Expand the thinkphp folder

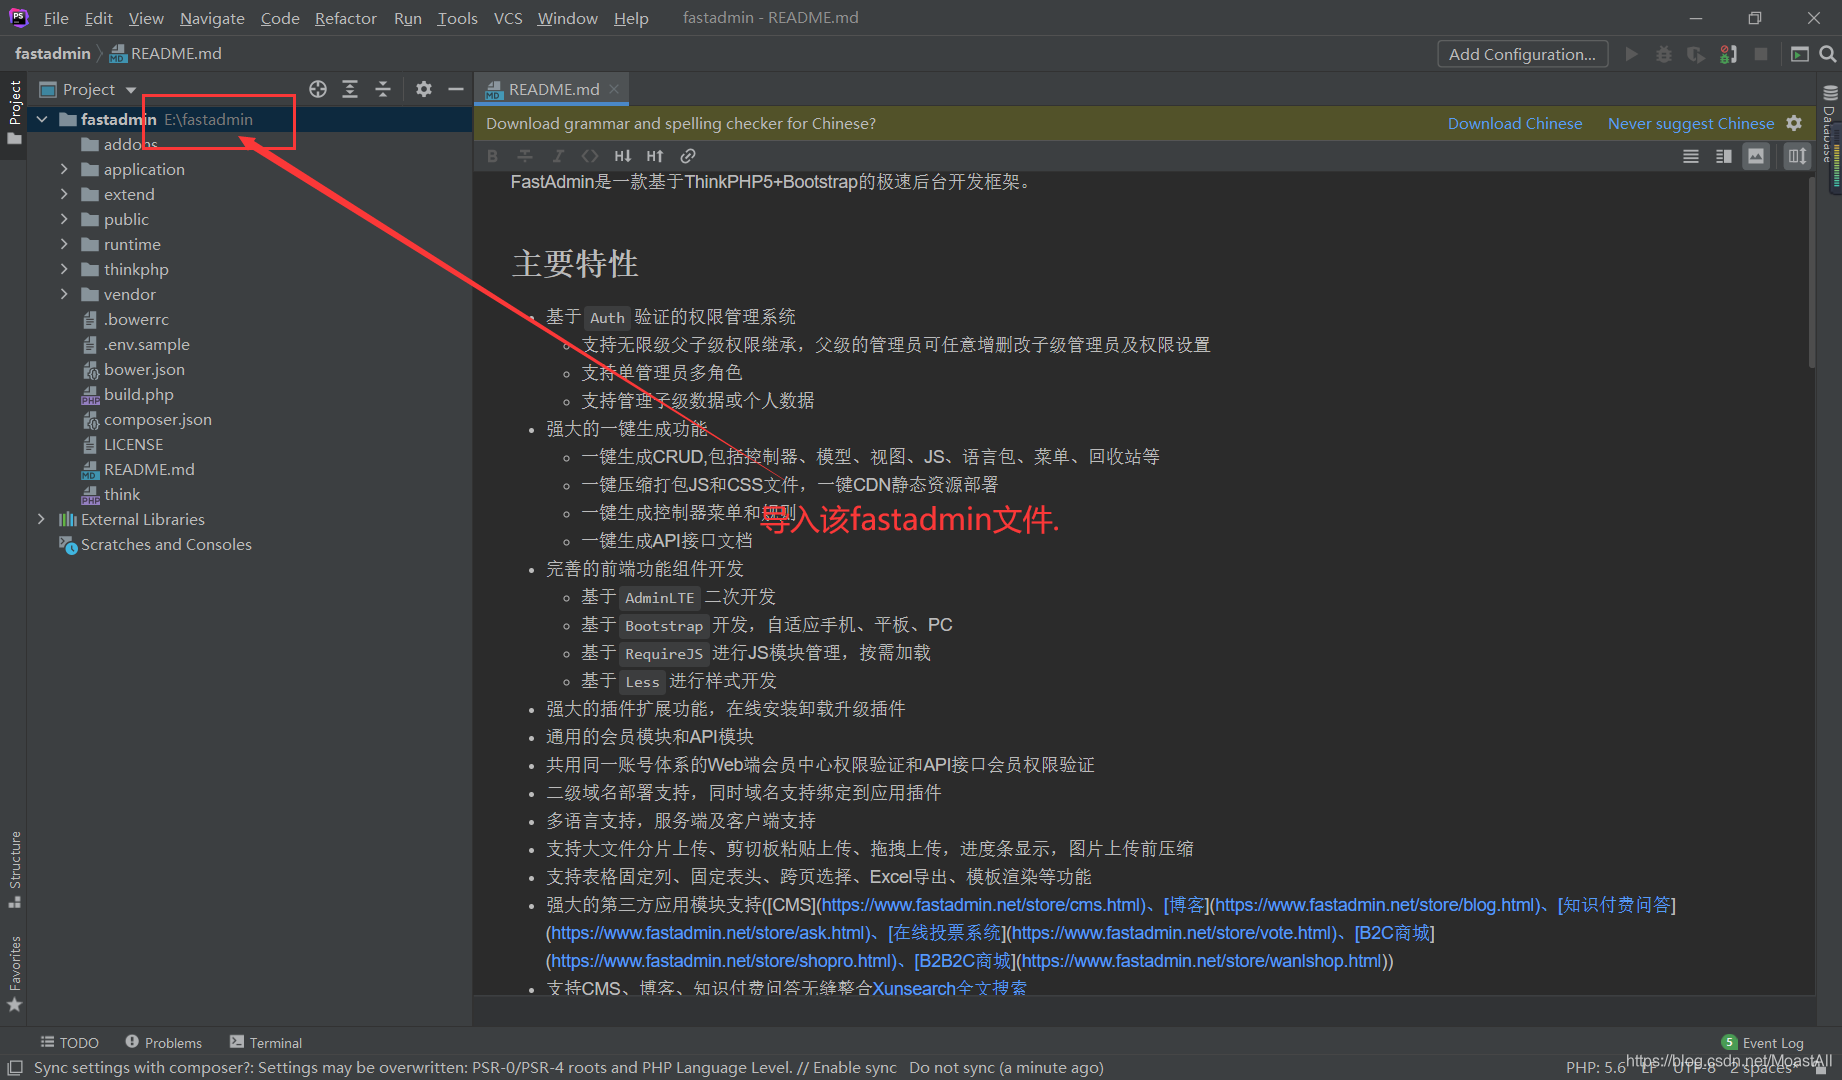pos(64,269)
